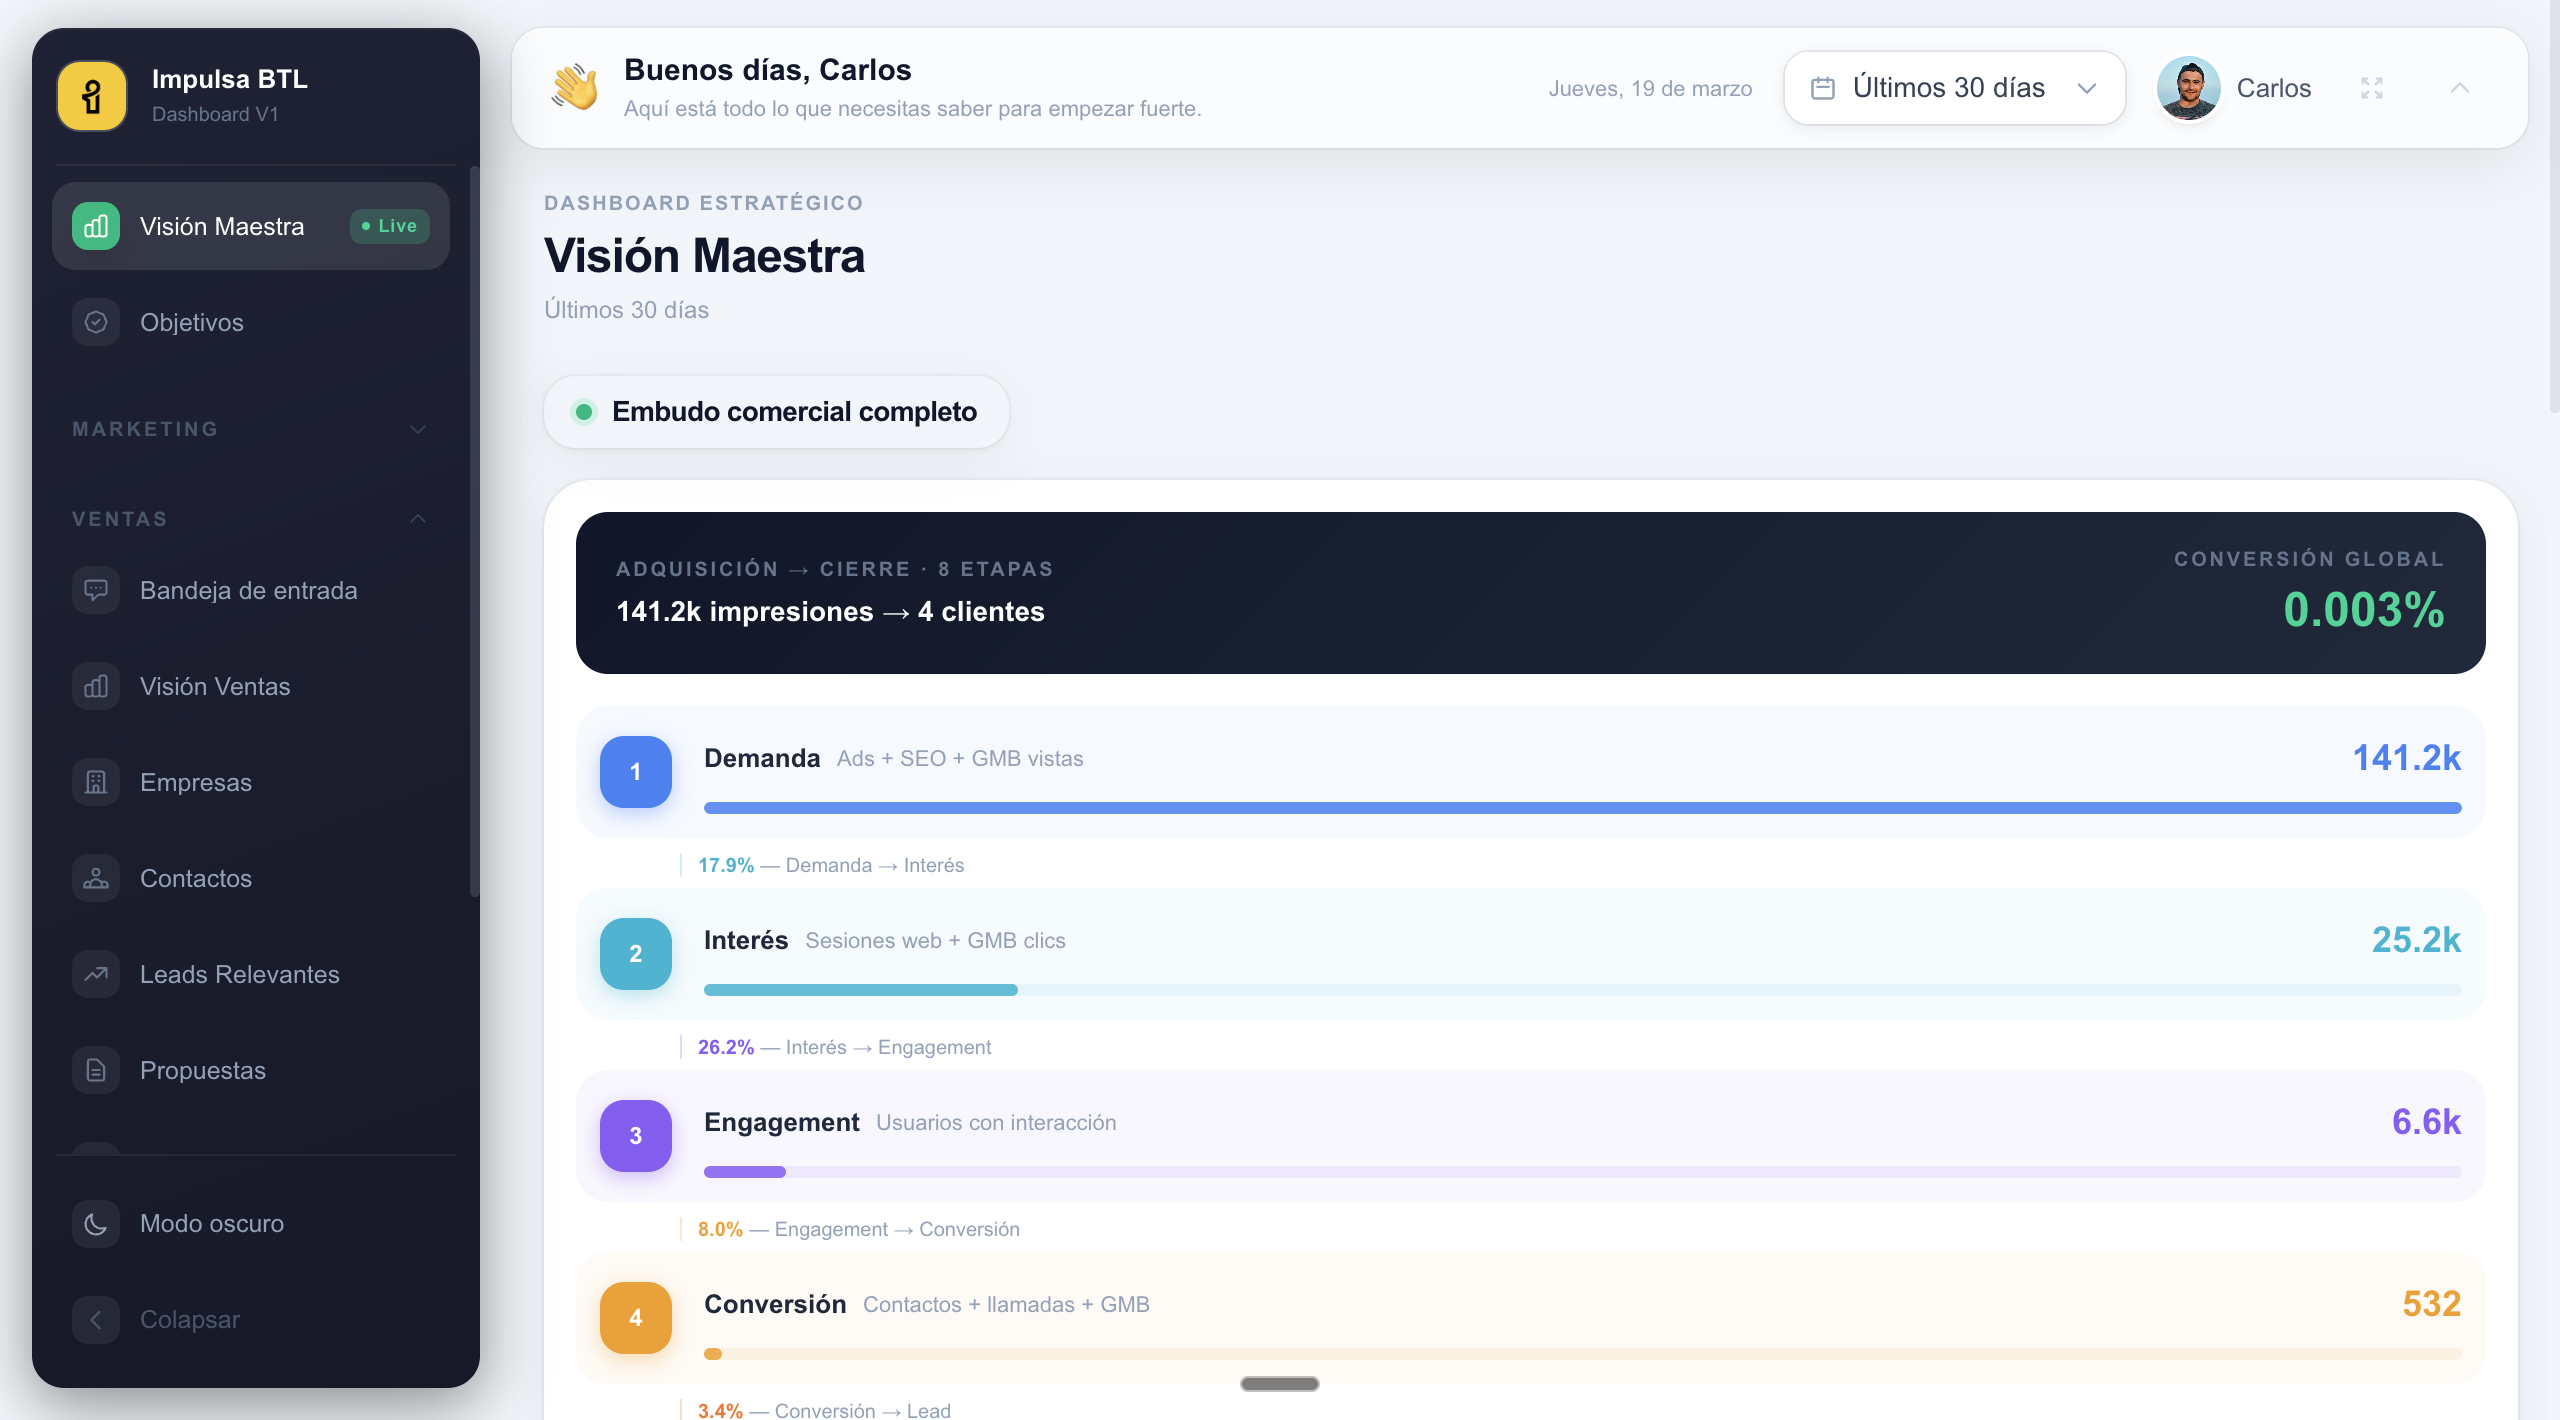Click the Empresas building icon
The image size is (2560, 1420).
click(95, 781)
